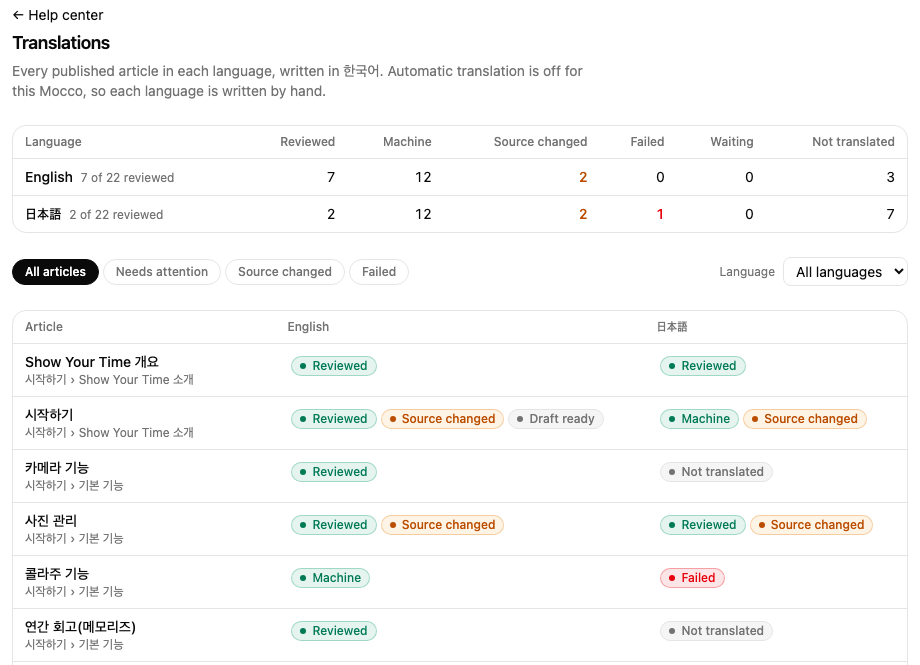Click the 日本語 language summary row

click(460, 214)
